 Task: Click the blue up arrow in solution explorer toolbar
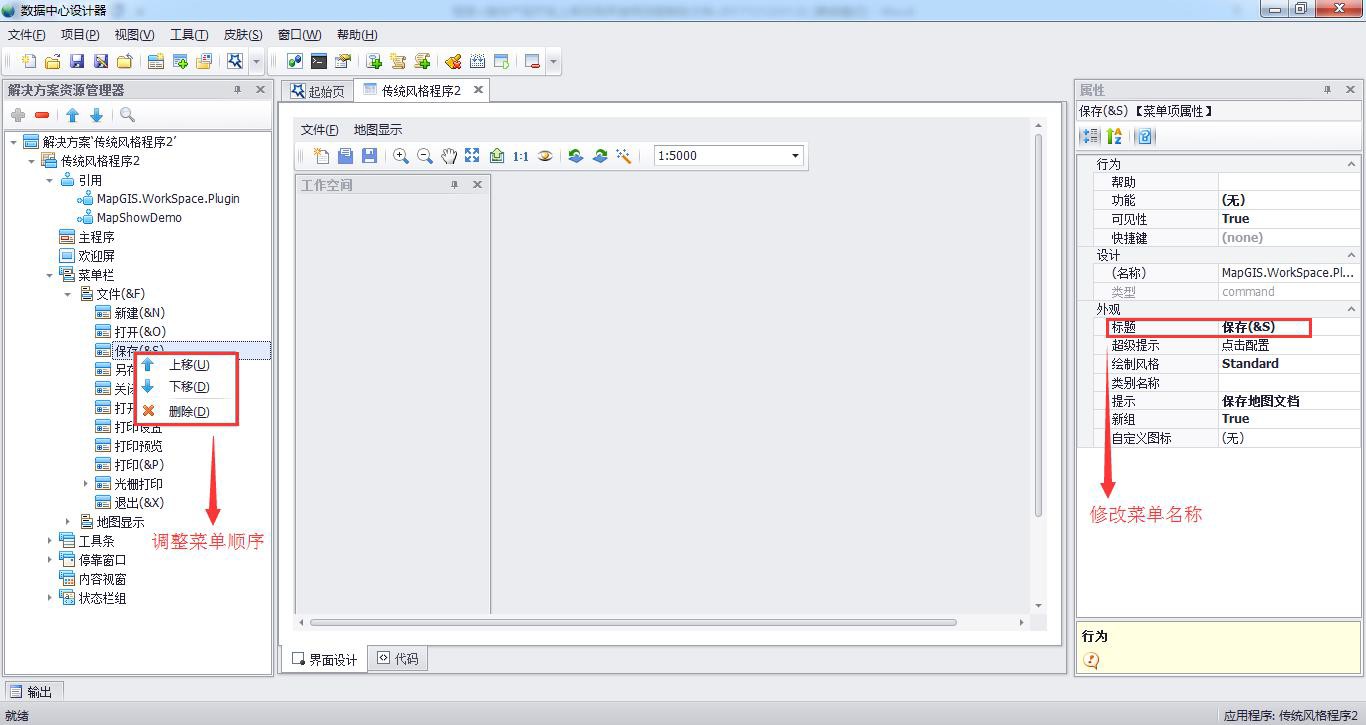click(72, 115)
